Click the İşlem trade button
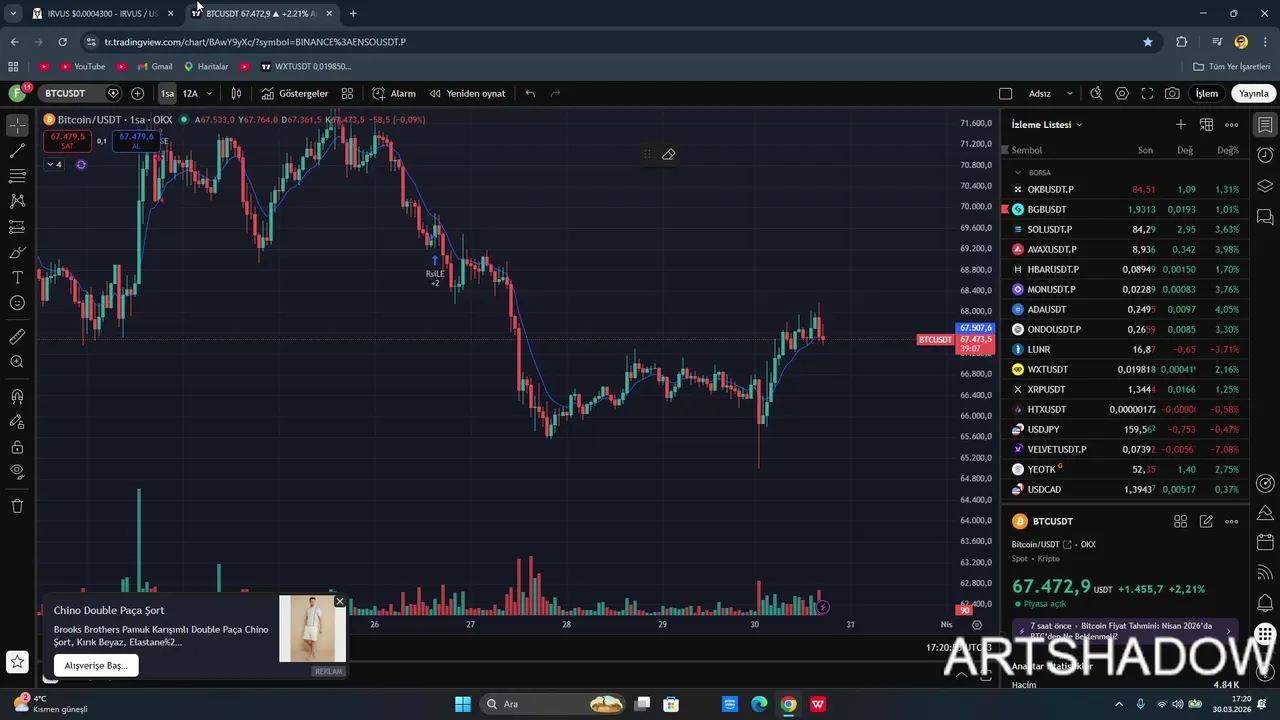 1207,93
